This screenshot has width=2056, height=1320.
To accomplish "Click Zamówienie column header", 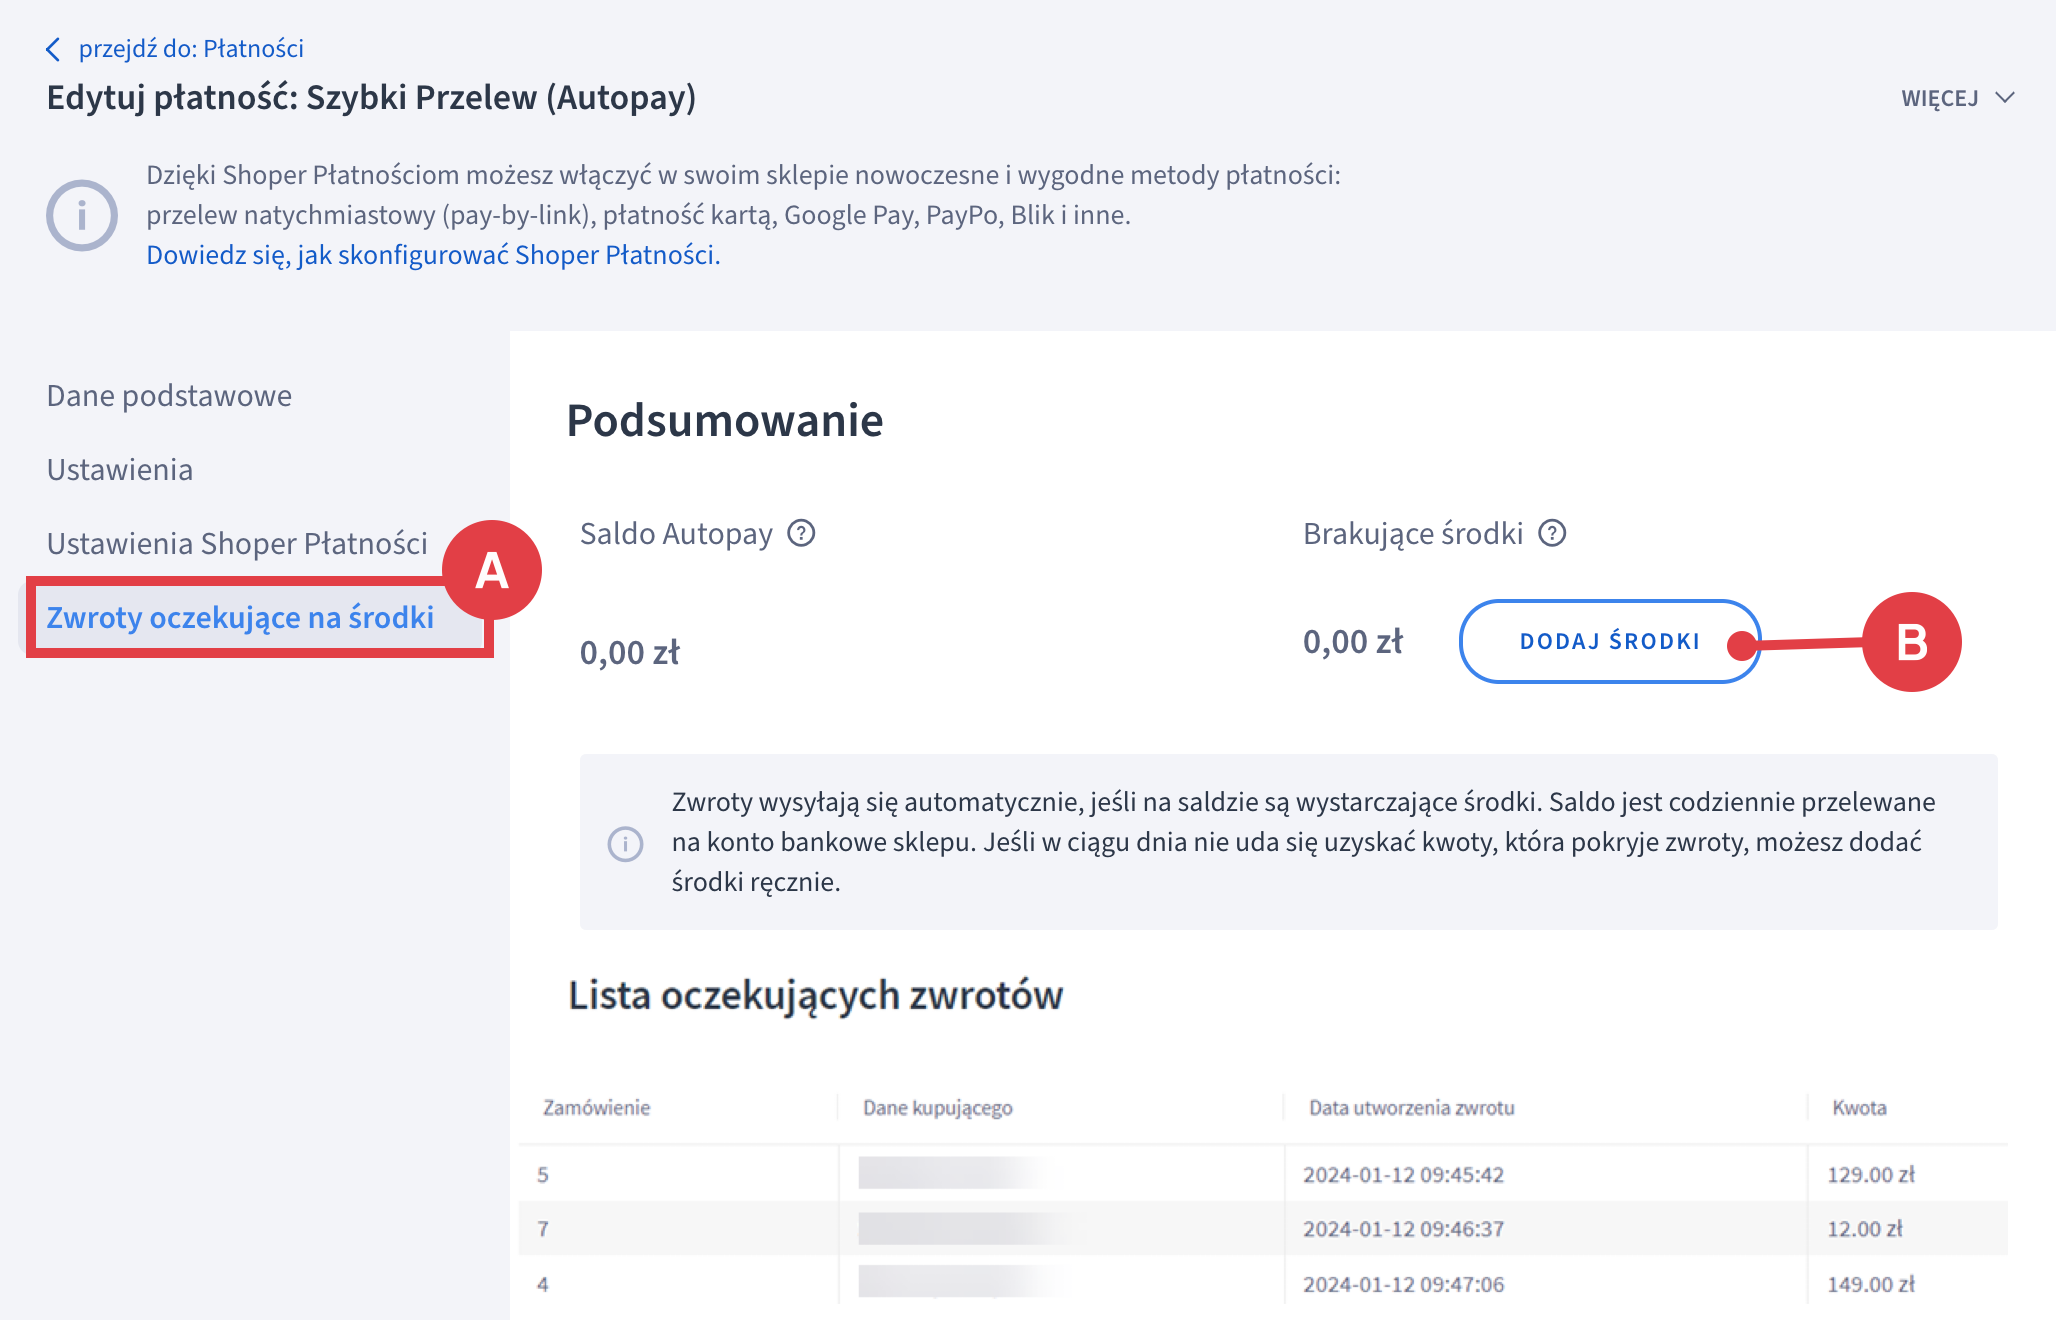I will point(596,1107).
